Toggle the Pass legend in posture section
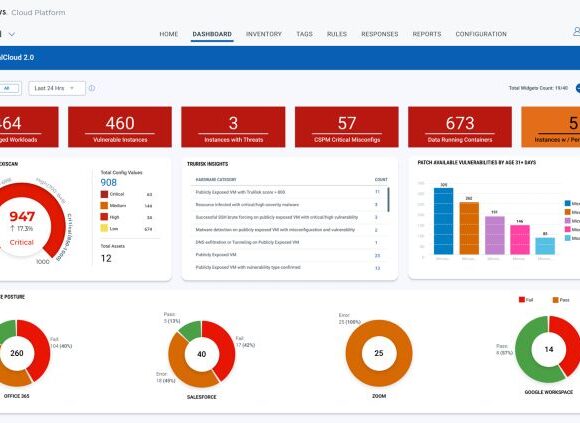The height and width of the screenshot is (423, 580). tap(556, 300)
